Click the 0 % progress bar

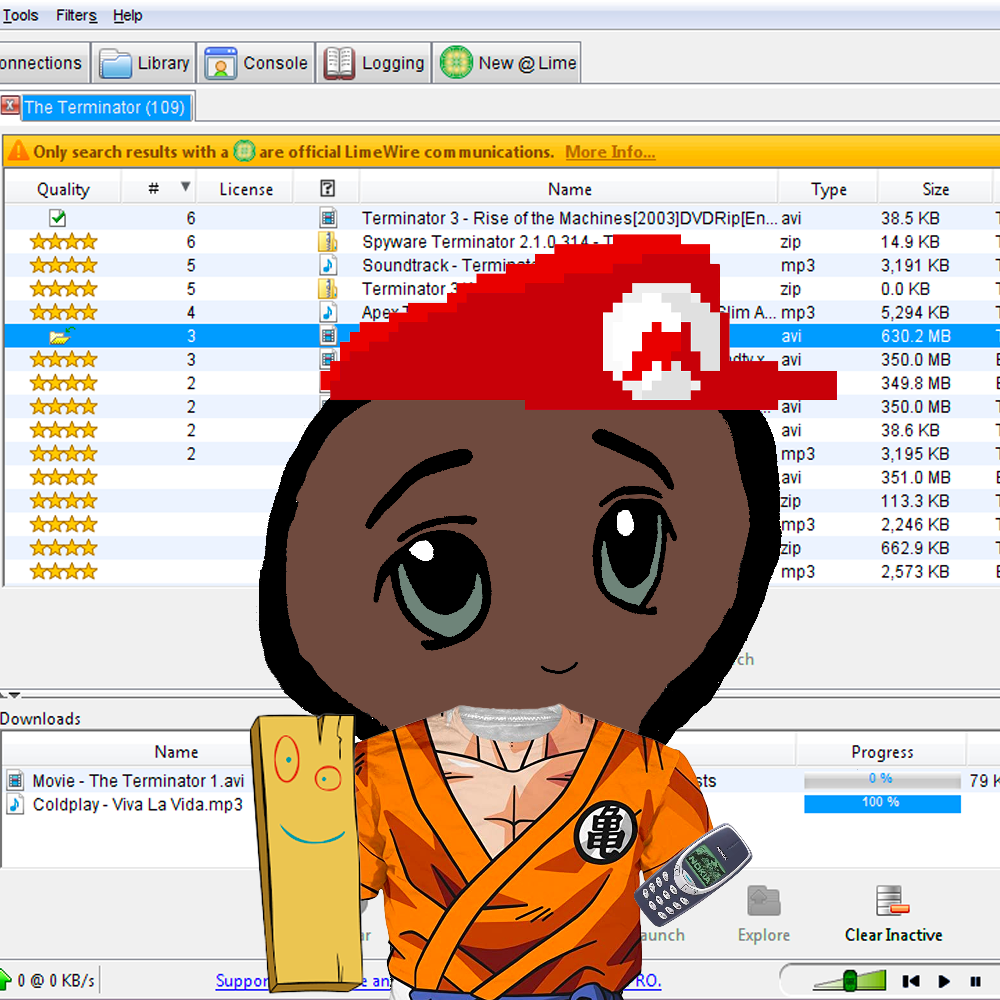[882, 779]
